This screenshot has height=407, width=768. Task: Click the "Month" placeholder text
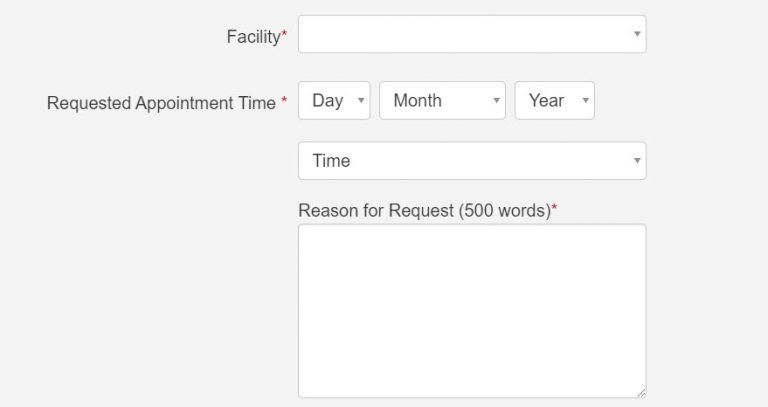click(x=418, y=100)
